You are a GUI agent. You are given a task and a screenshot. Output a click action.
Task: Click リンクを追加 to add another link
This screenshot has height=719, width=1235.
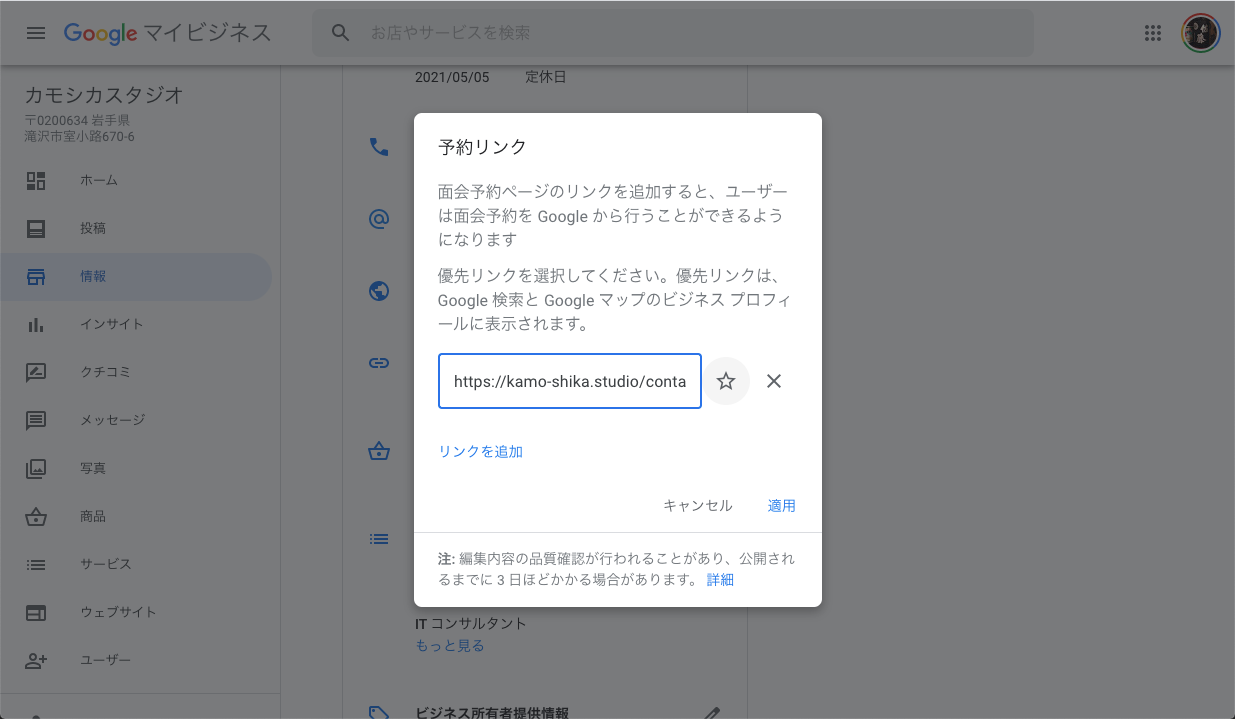pyautogui.click(x=481, y=452)
